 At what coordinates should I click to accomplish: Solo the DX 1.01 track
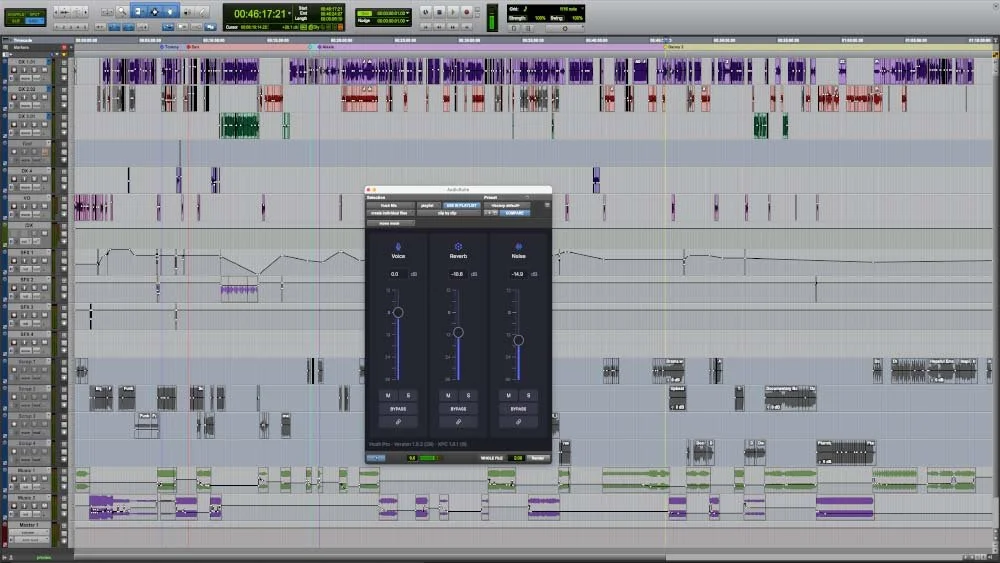point(34,69)
